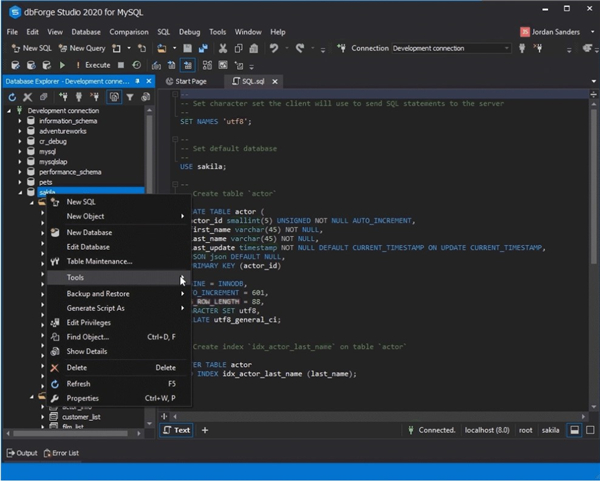The image size is (600, 481).
Task: Expand the adventureworks database node
Action: (x=20, y=131)
